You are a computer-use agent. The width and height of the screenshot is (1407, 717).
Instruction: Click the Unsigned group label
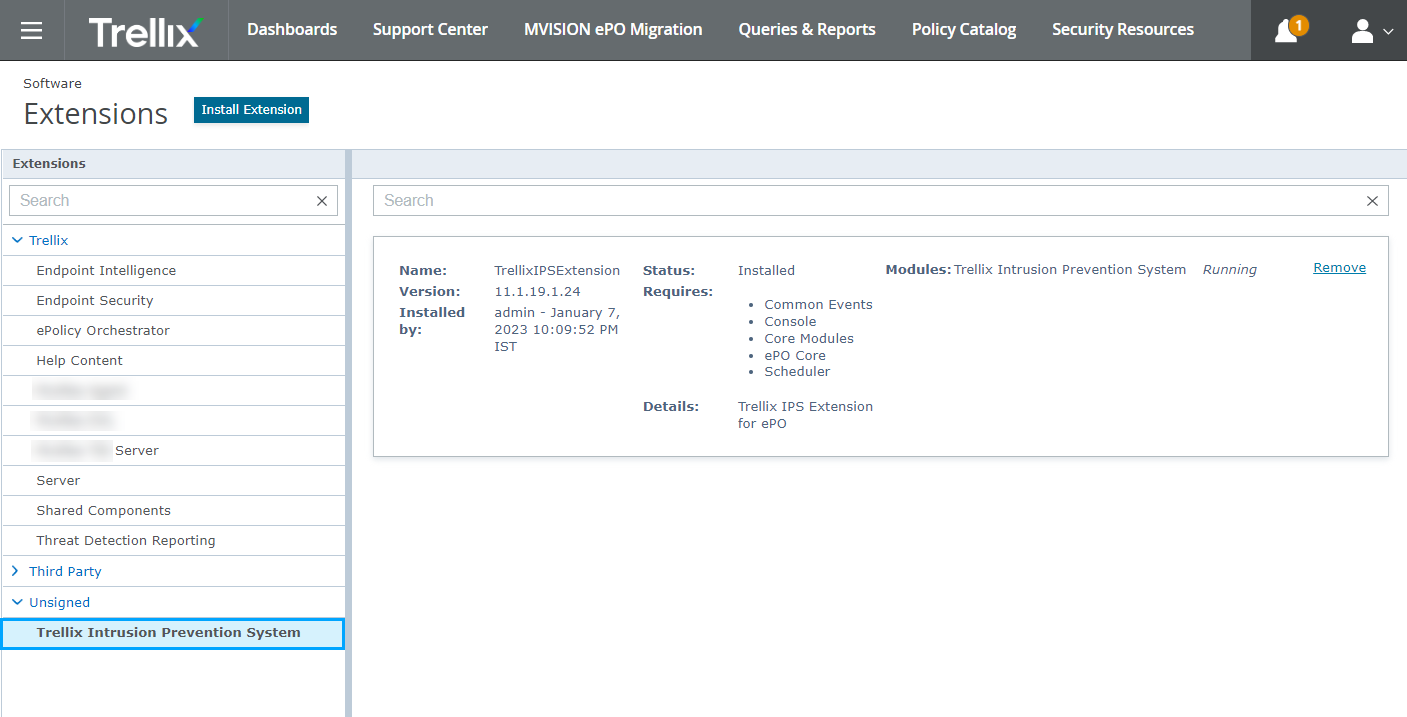[59, 603]
